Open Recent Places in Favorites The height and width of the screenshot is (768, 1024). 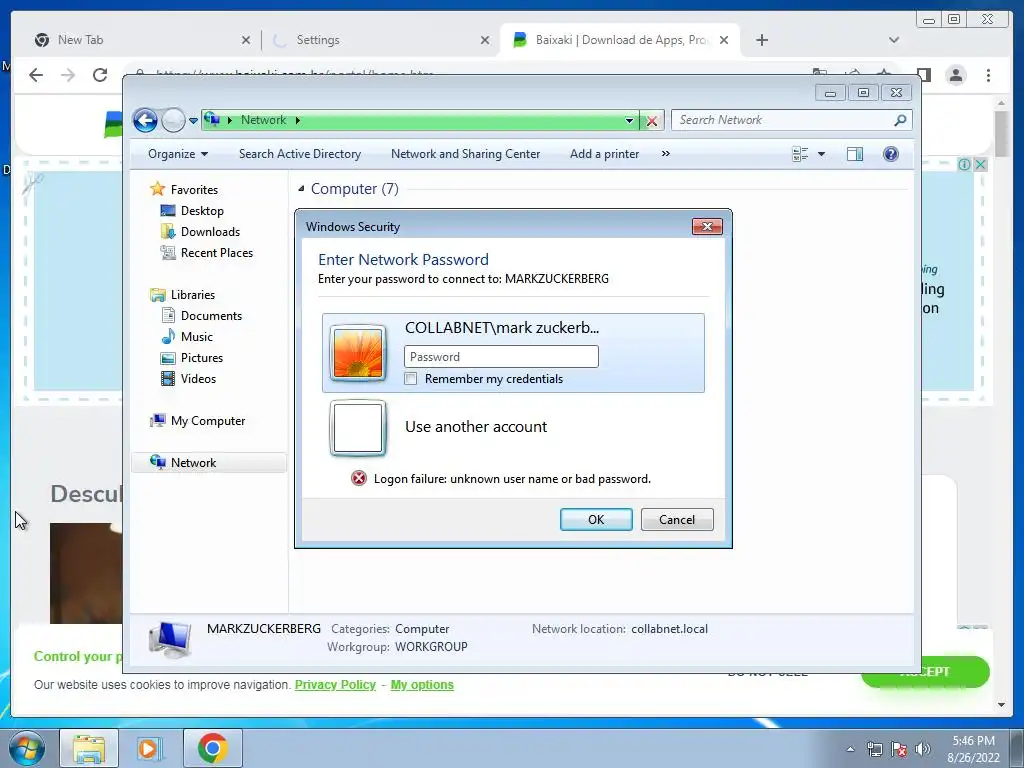216,253
